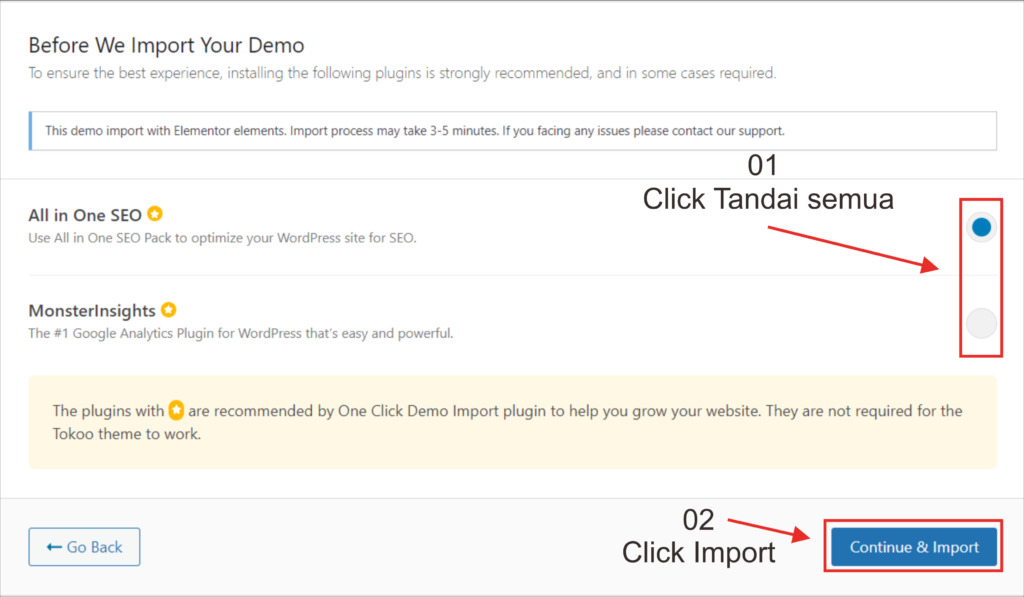
Task: Click the "02" step number
Action: pyautogui.click(x=698, y=520)
